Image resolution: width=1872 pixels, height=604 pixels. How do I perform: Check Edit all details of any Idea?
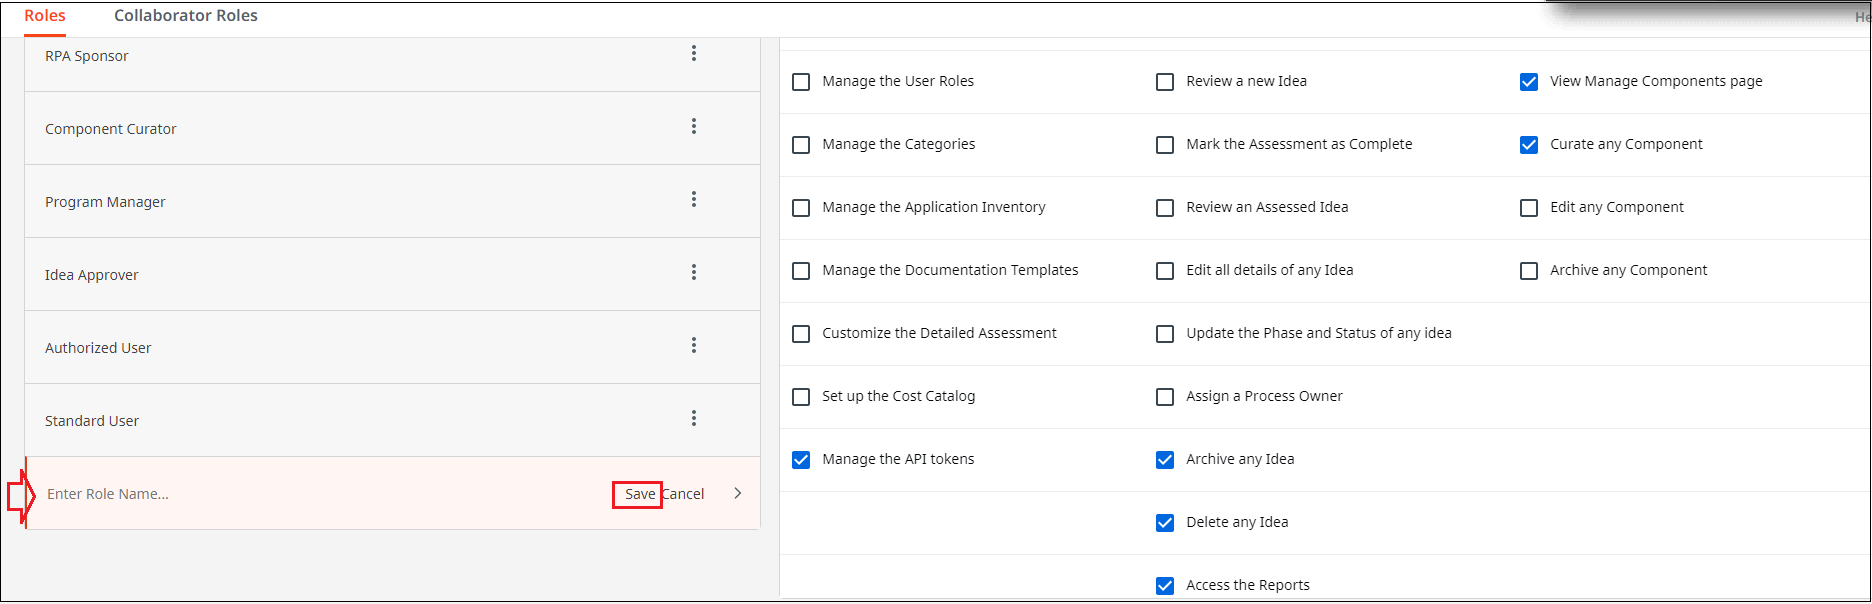pos(1165,271)
